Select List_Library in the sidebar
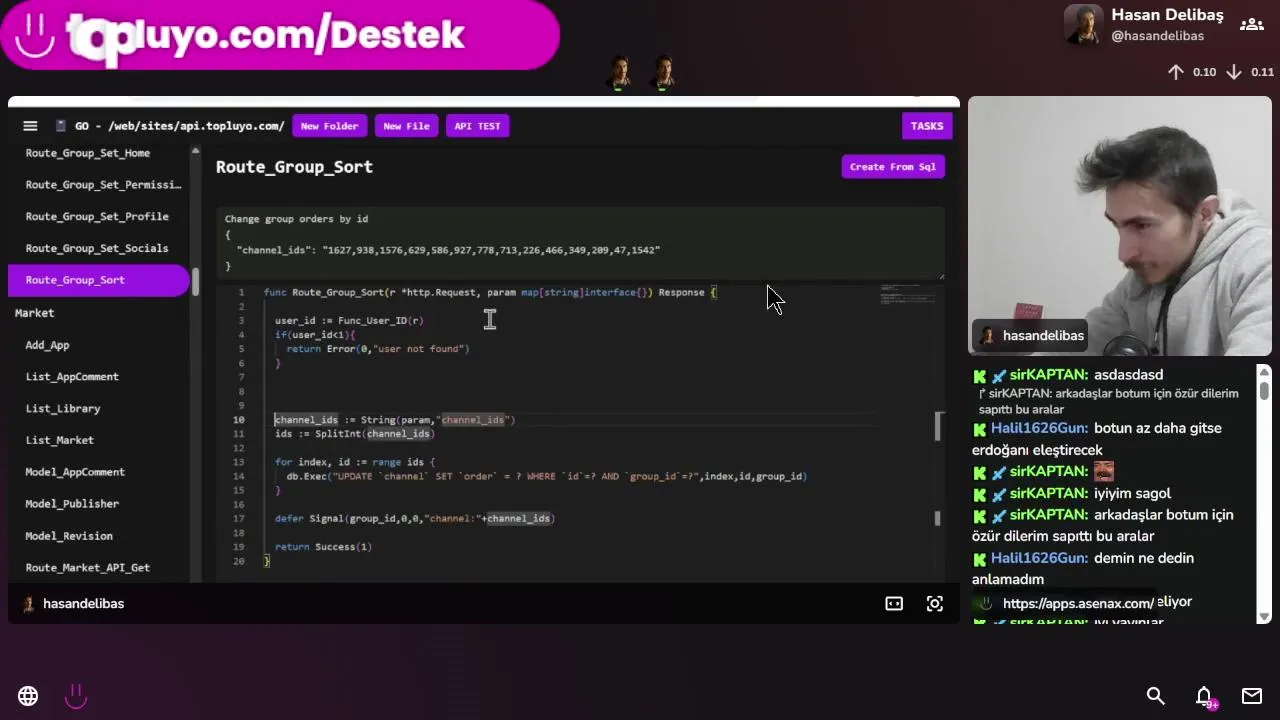 coord(63,409)
